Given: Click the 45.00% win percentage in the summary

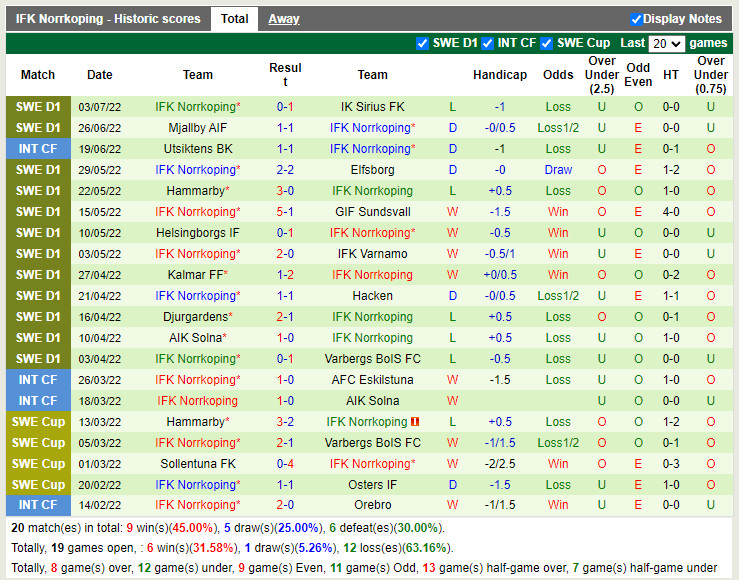Looking at the screenshot, I should point(193,528).
